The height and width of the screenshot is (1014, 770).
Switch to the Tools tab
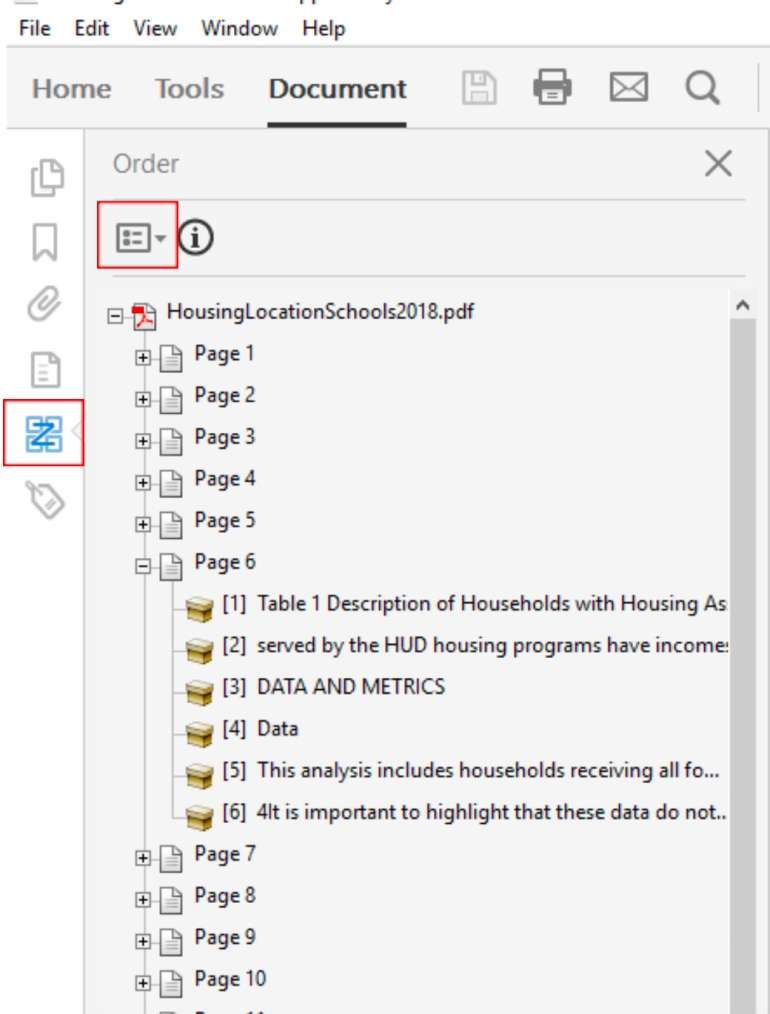(x=189, y=89)
